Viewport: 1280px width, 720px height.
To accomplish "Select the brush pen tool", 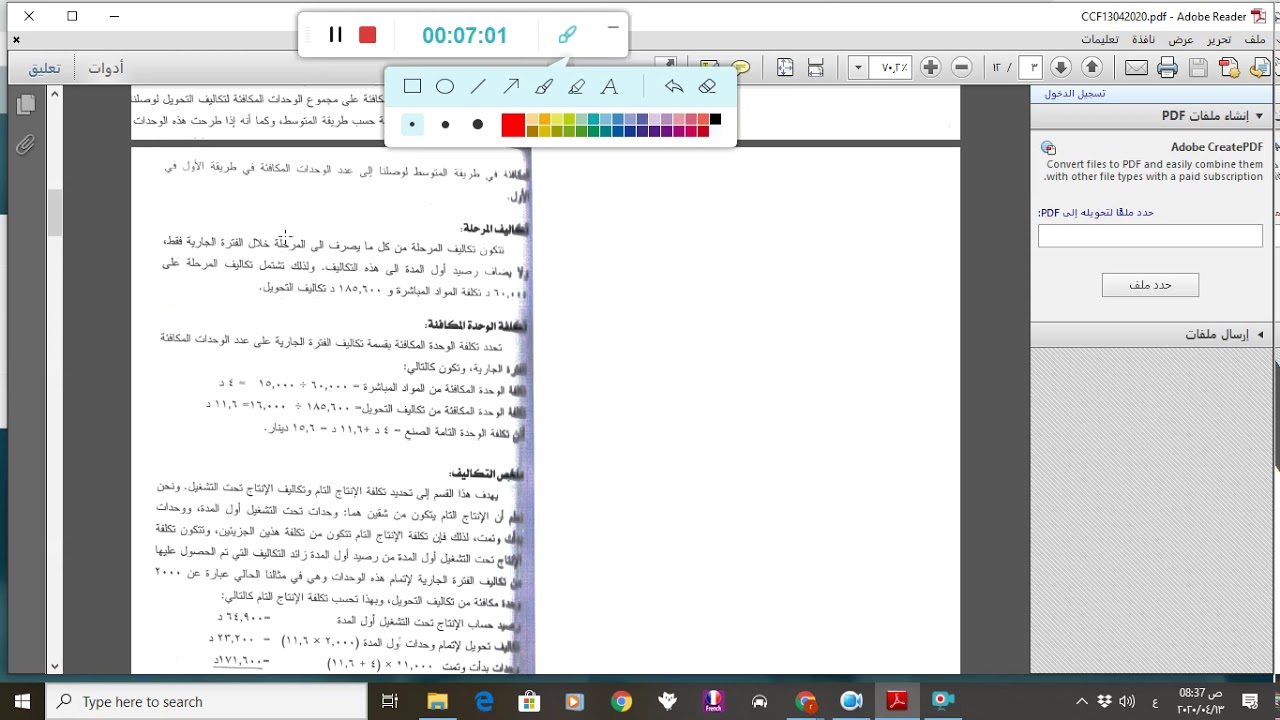I will 544,87.
